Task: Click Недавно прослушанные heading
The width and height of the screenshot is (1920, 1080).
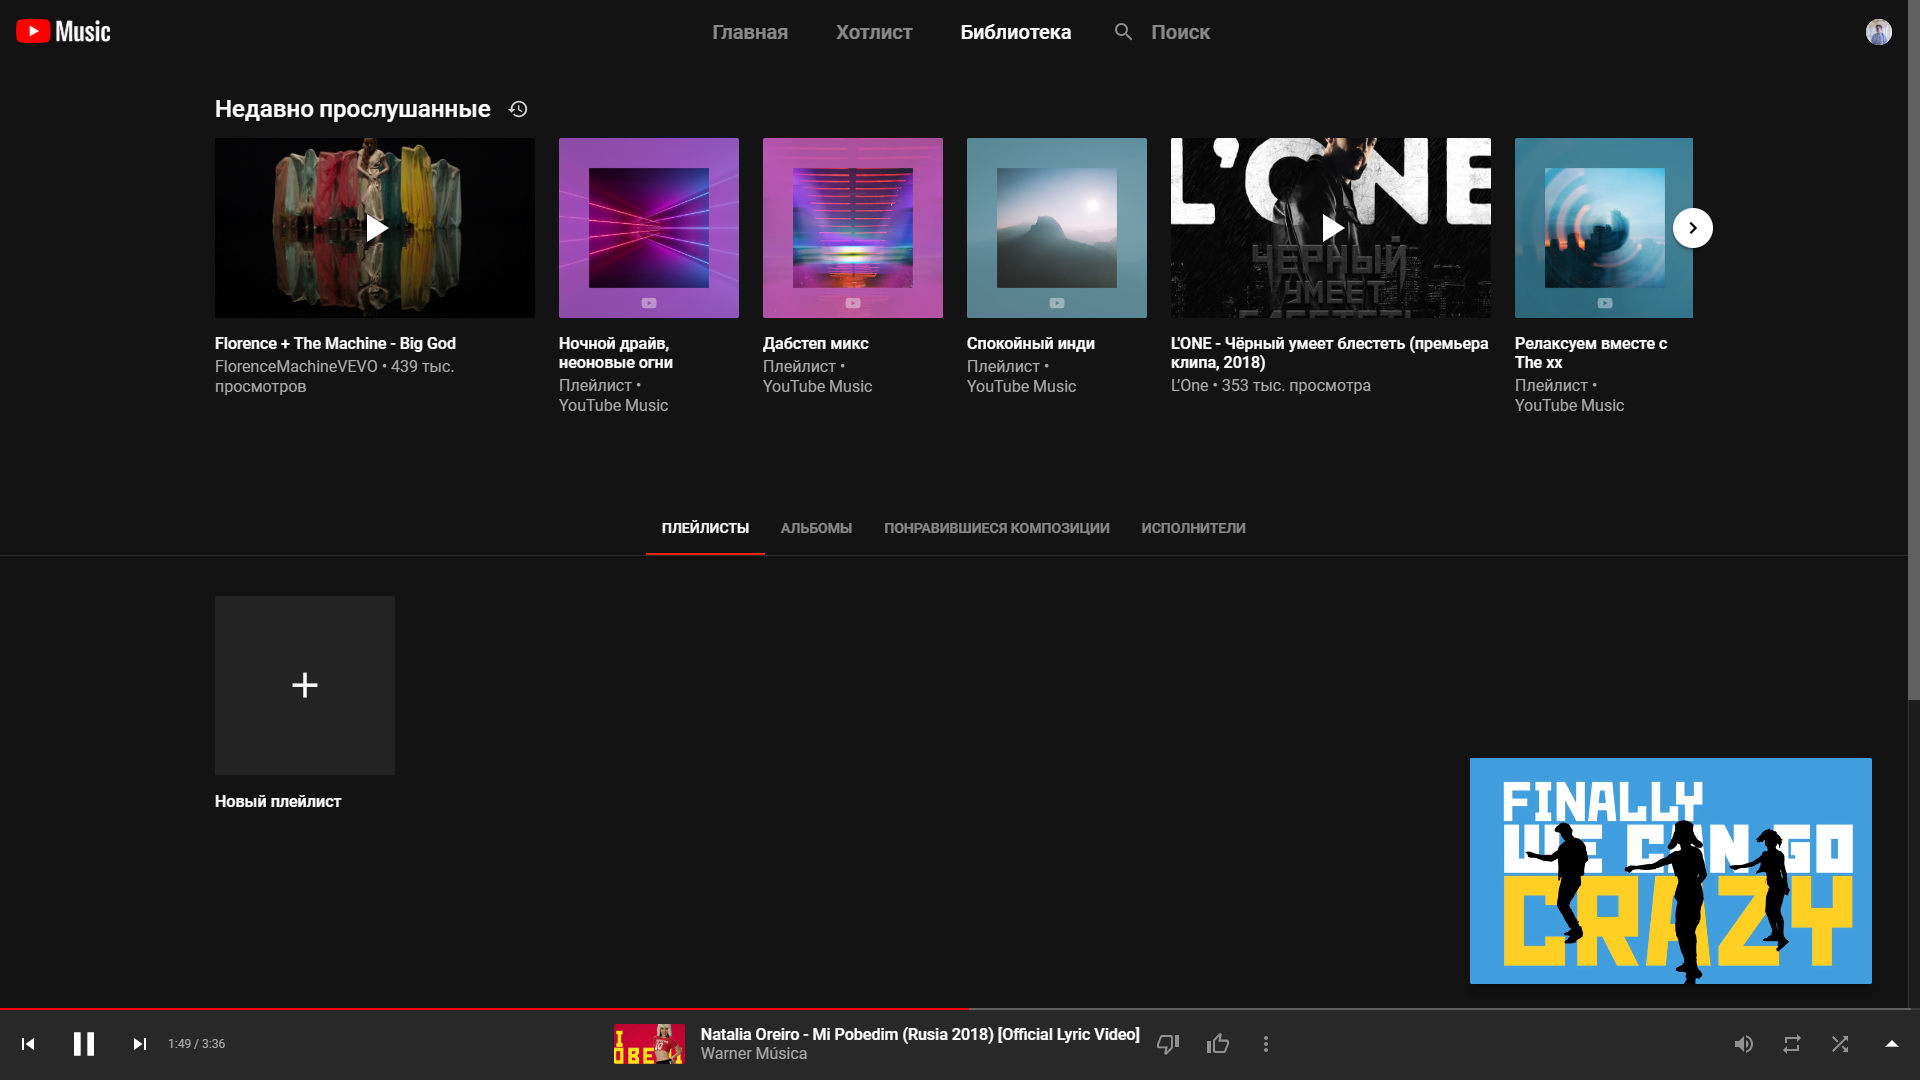Action: [x=353, y=109]
